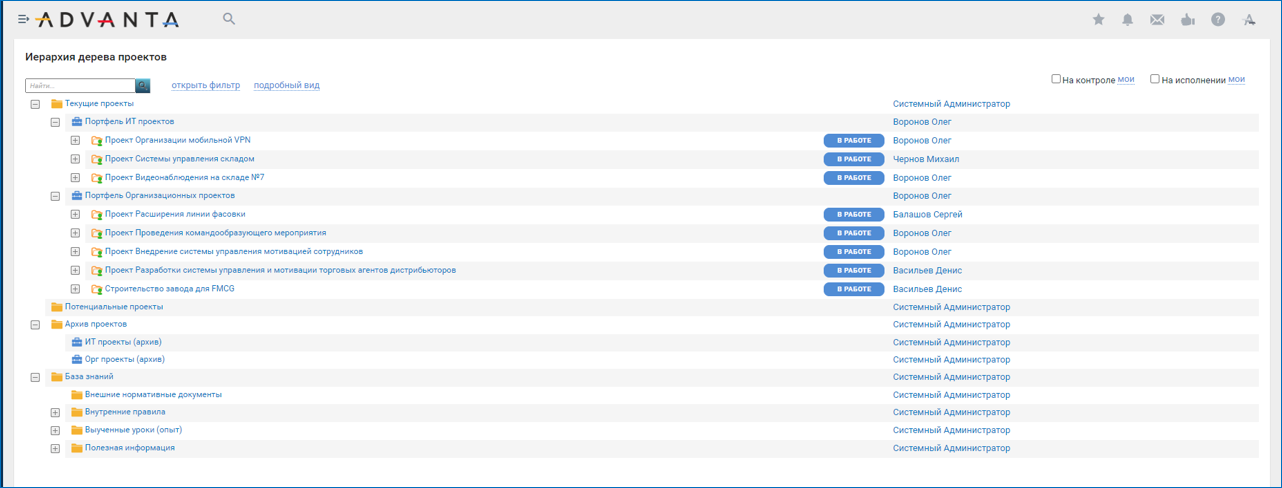This screenshot has height=488, width=1282.
Task: Open the help question mark icon
Action: tap(1218, 19)
